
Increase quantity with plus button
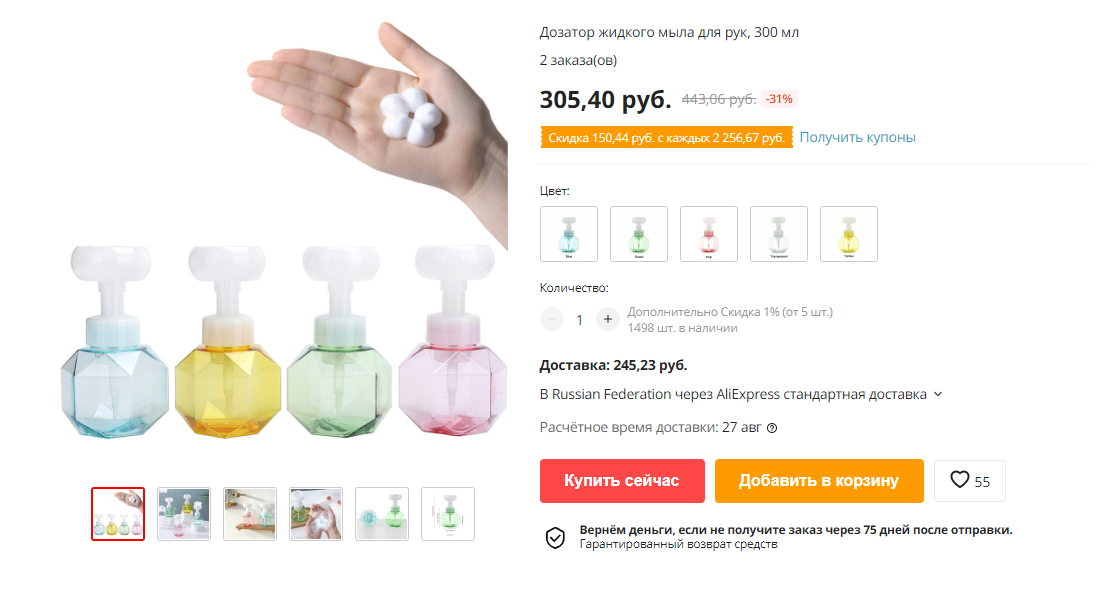(607, 320)
